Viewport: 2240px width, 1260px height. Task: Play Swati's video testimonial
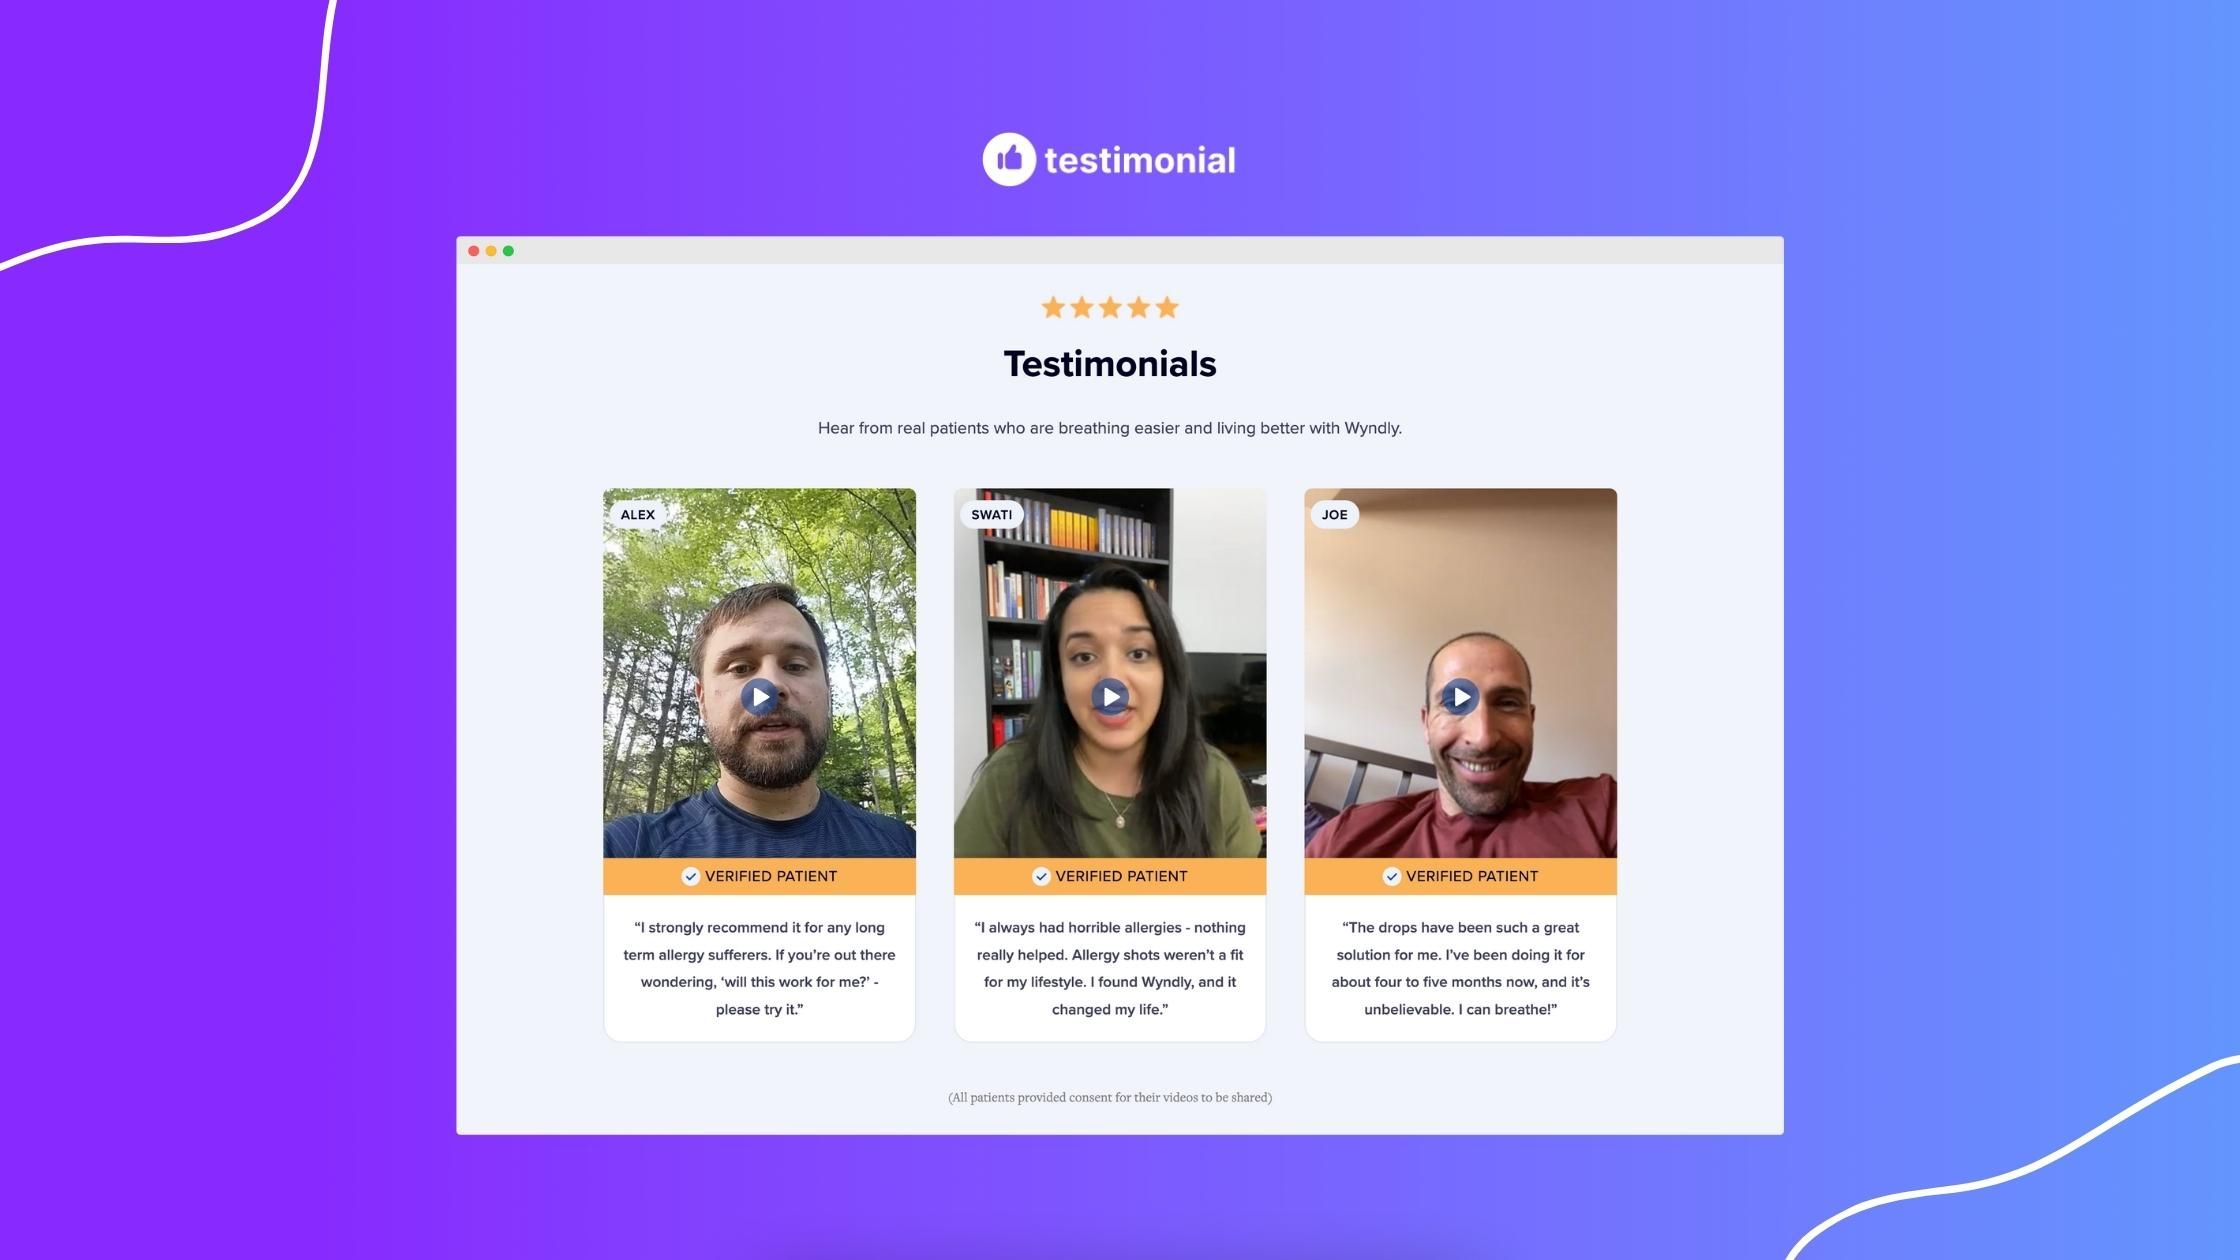(1109, 696)
